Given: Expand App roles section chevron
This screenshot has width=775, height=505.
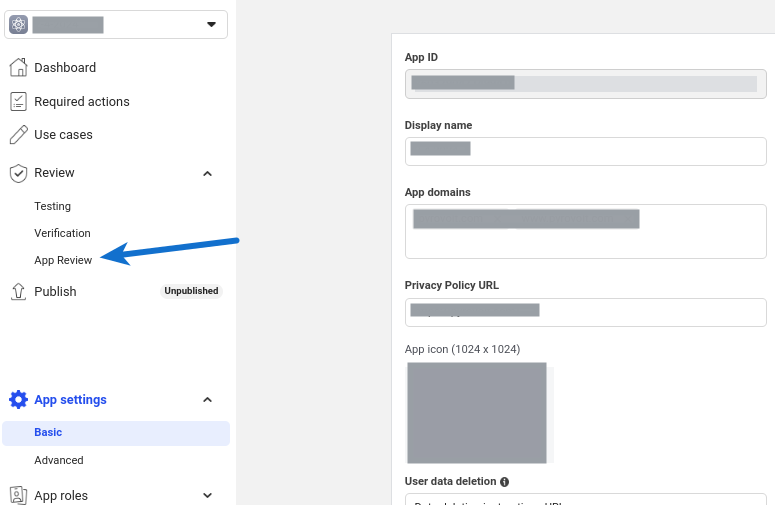Looking at the screenshot, I should coord(208,495).
